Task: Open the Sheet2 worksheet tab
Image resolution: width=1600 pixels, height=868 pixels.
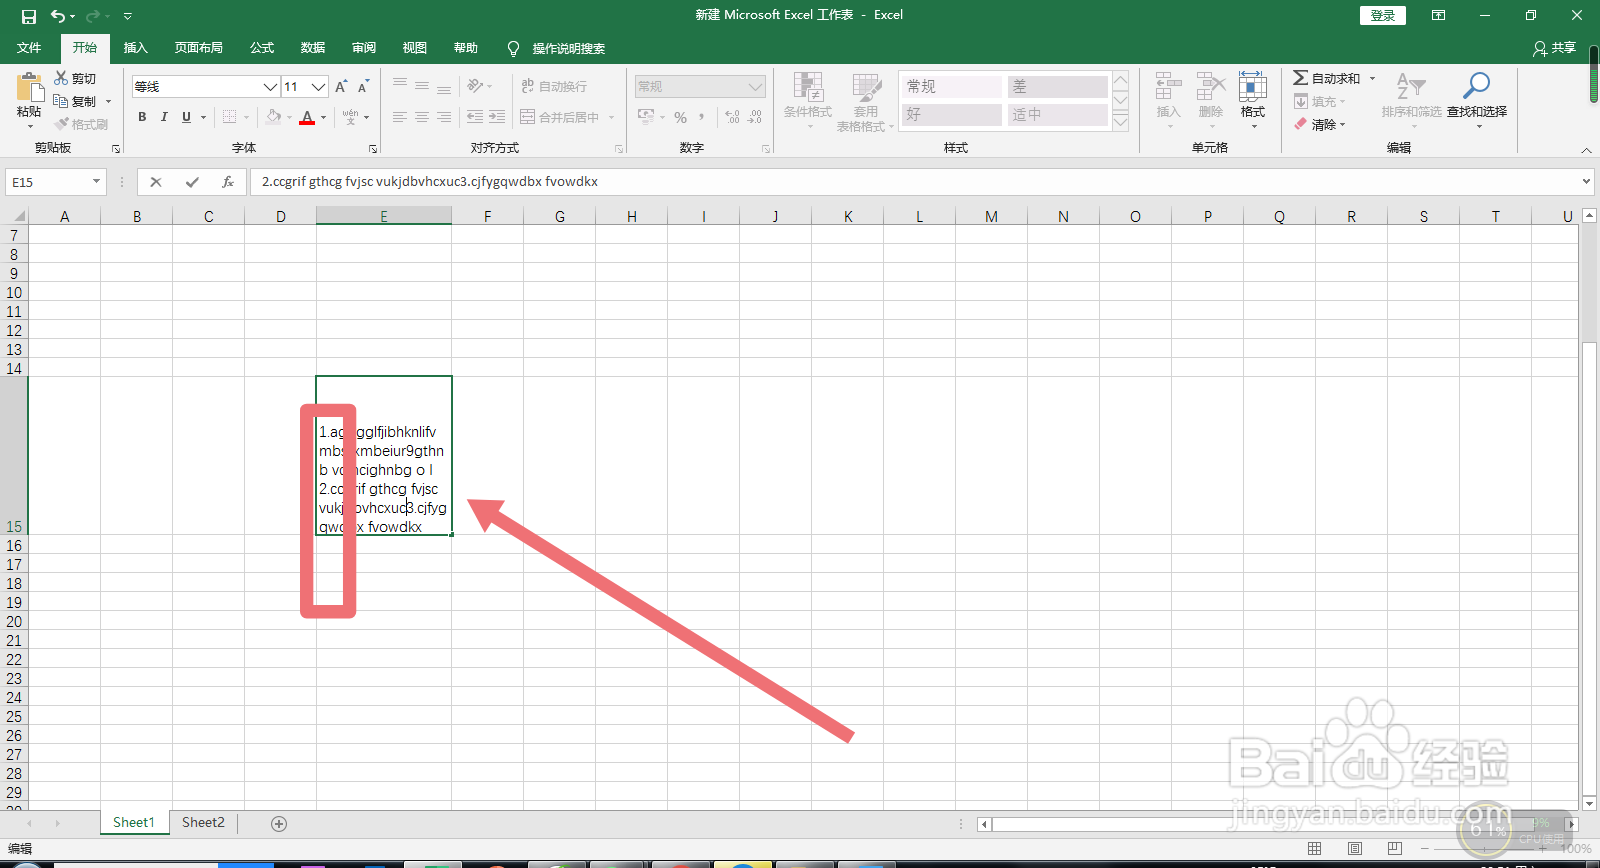Action: click(x=203, y=823)
